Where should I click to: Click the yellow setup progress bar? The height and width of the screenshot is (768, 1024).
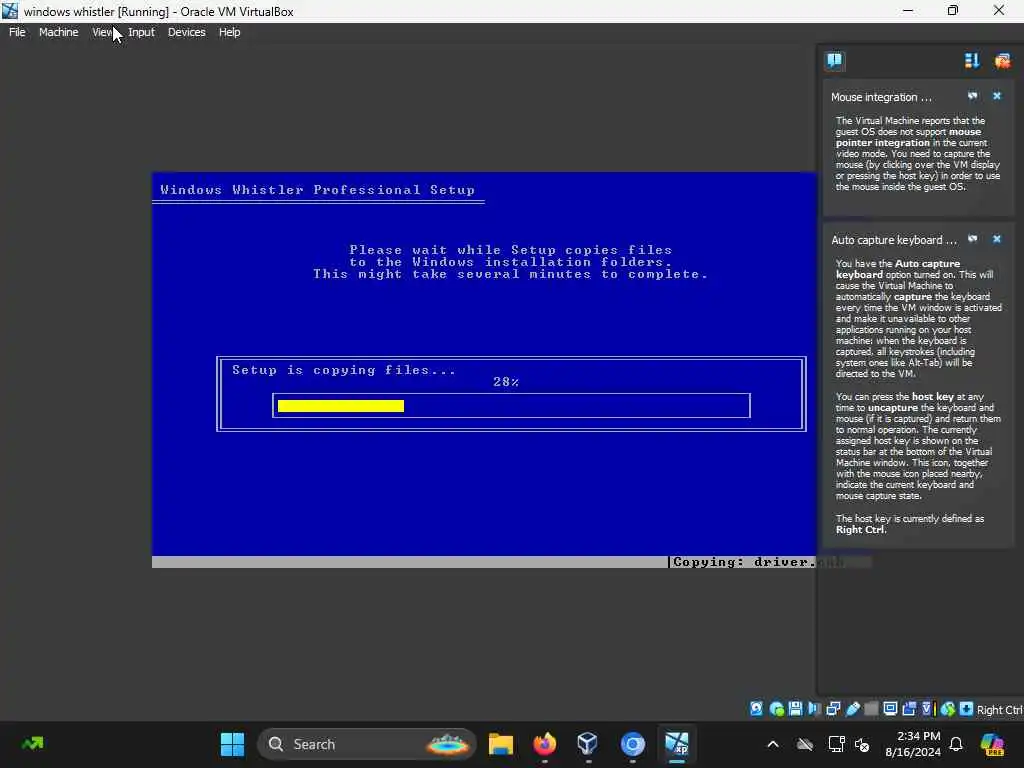coord(341,406)
